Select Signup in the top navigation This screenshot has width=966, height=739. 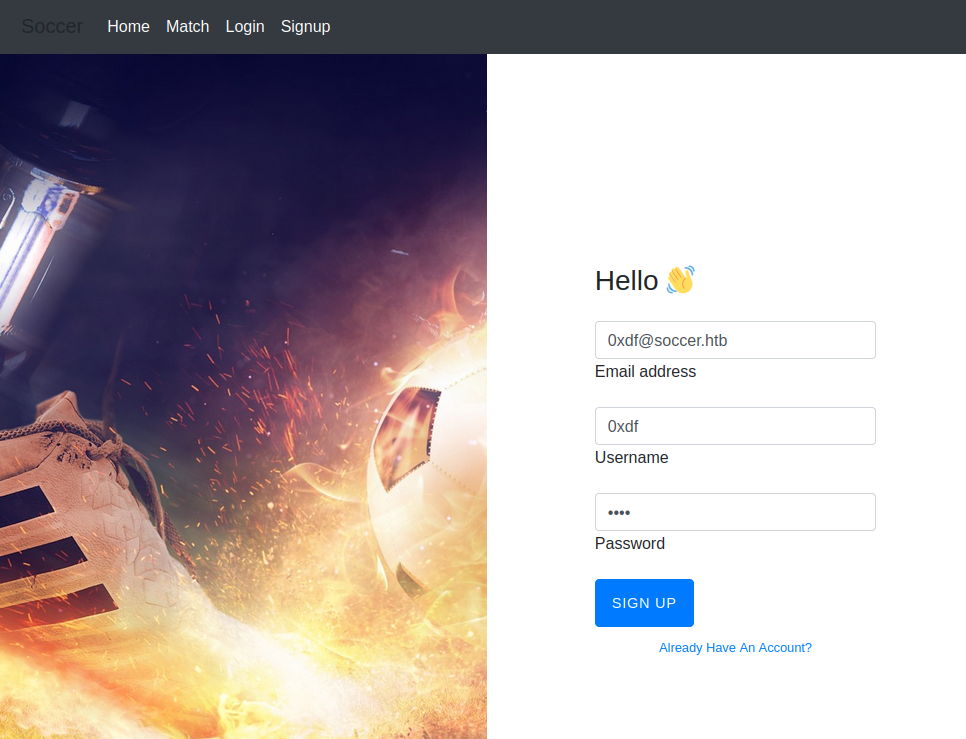click(x=305, y=26)
